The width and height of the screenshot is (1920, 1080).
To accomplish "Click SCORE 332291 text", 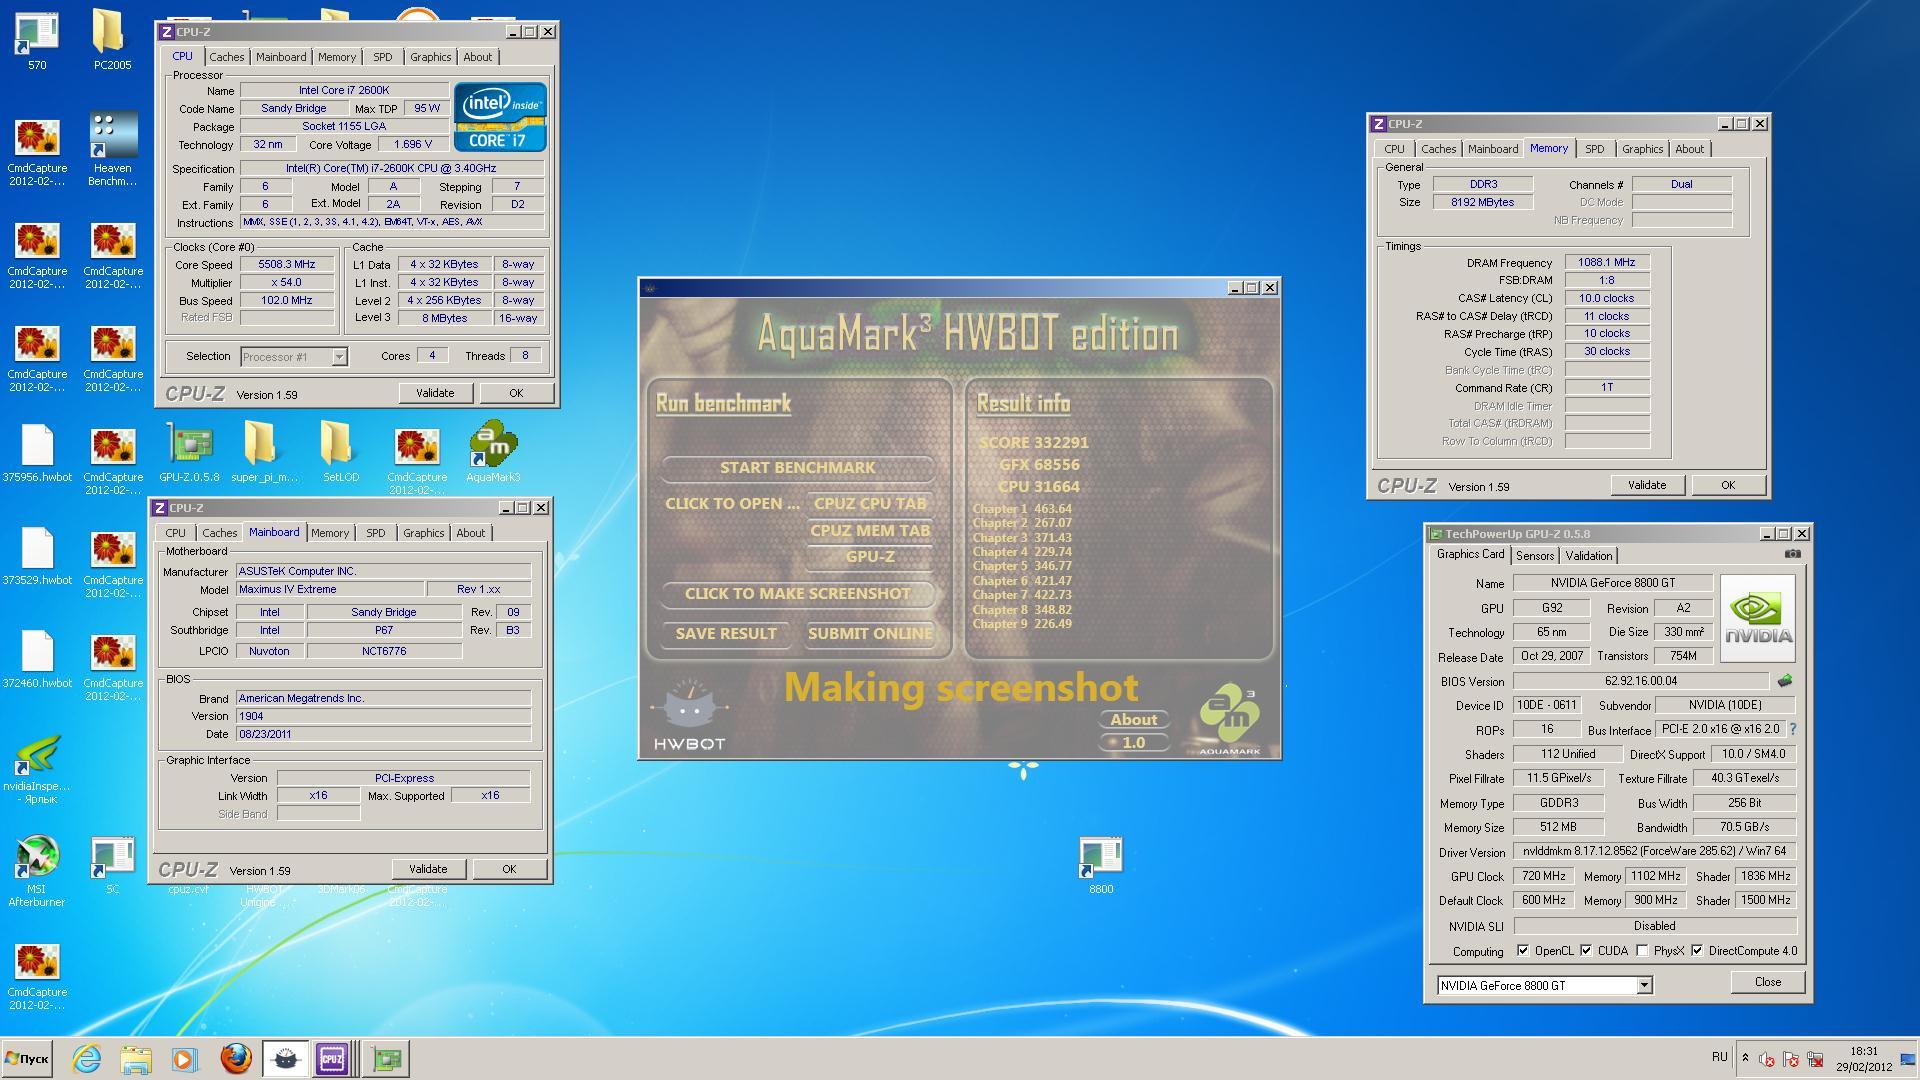I will (1033, 442).
